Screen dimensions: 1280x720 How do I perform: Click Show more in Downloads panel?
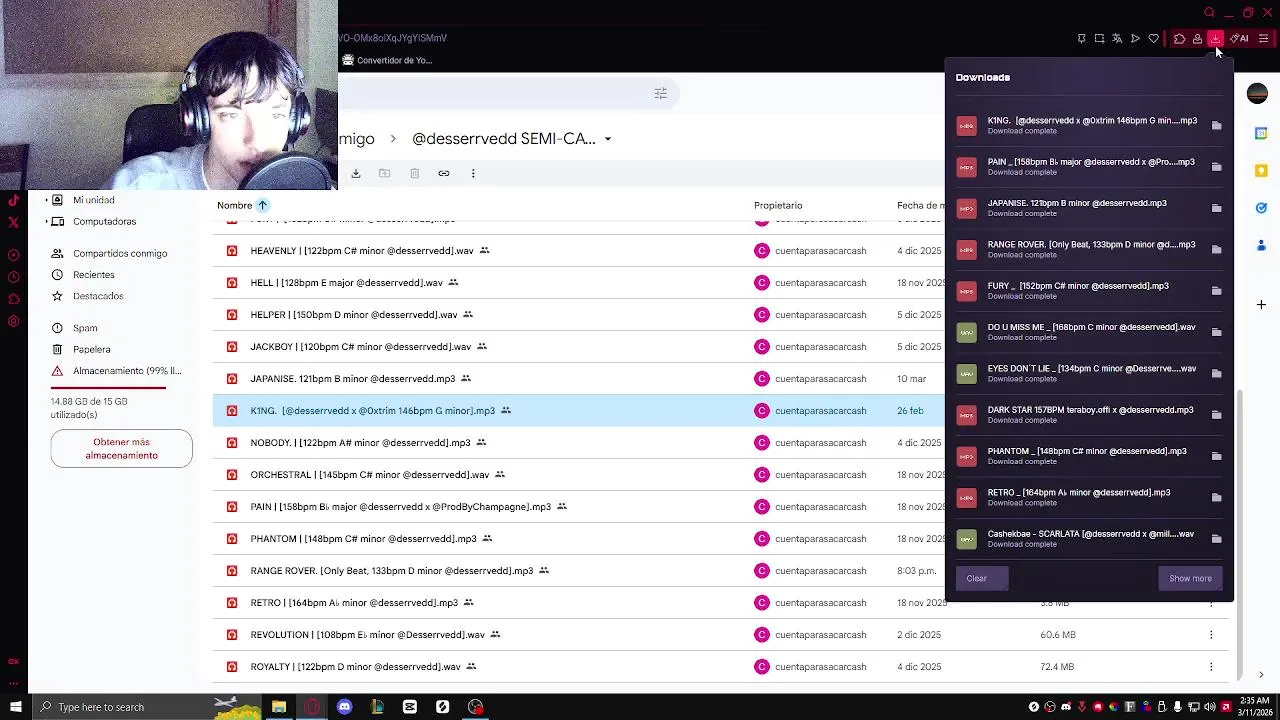1190,578
